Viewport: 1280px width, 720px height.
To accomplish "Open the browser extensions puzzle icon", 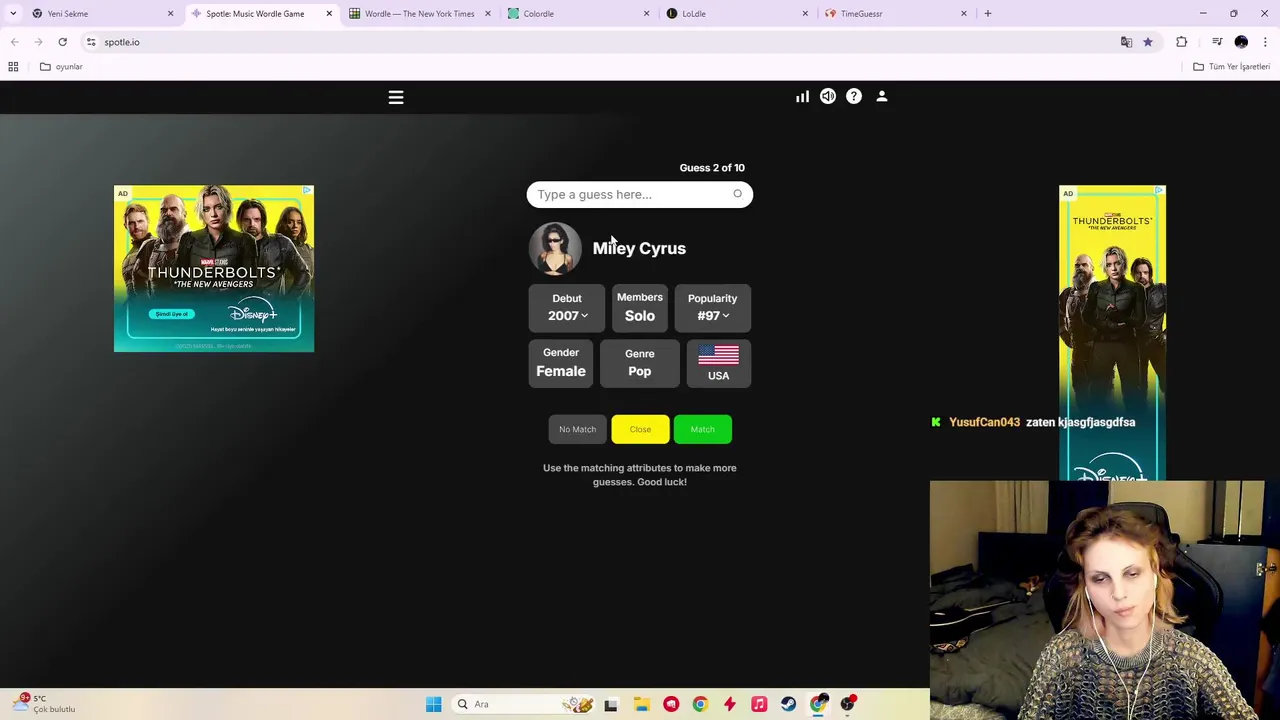I will click(1182, 42).
